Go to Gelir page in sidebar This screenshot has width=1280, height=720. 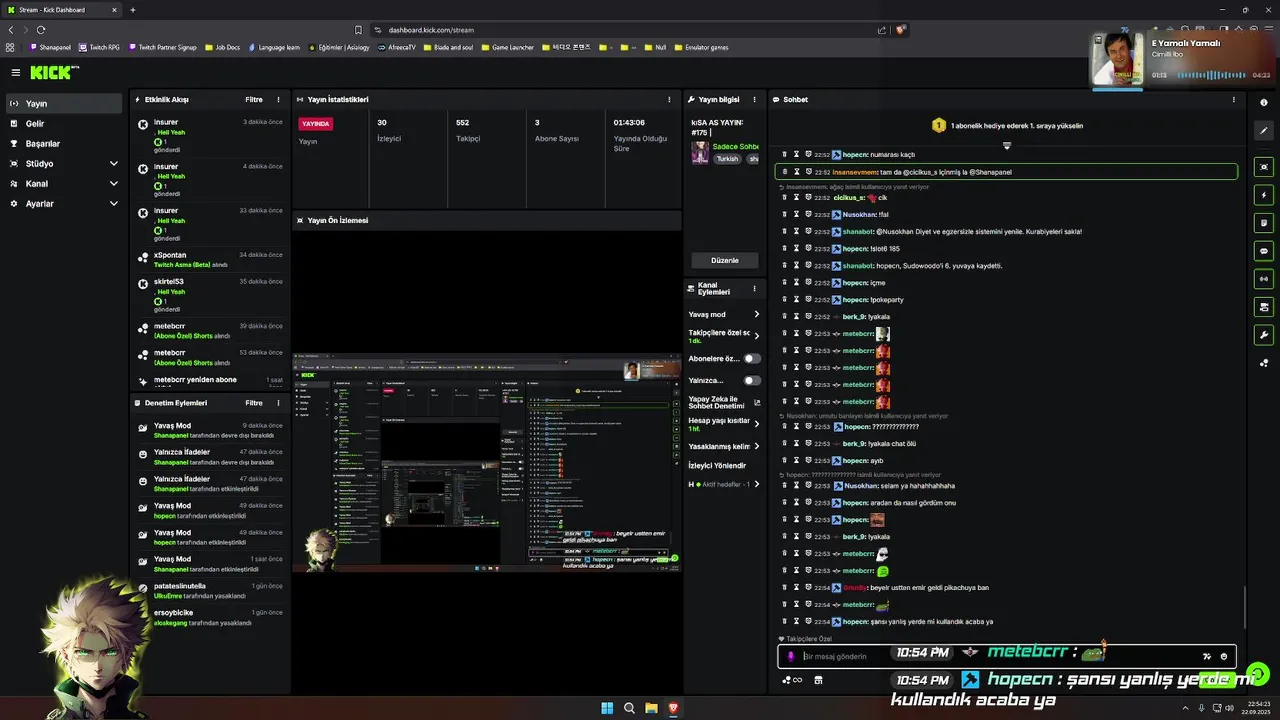point(65,123)
